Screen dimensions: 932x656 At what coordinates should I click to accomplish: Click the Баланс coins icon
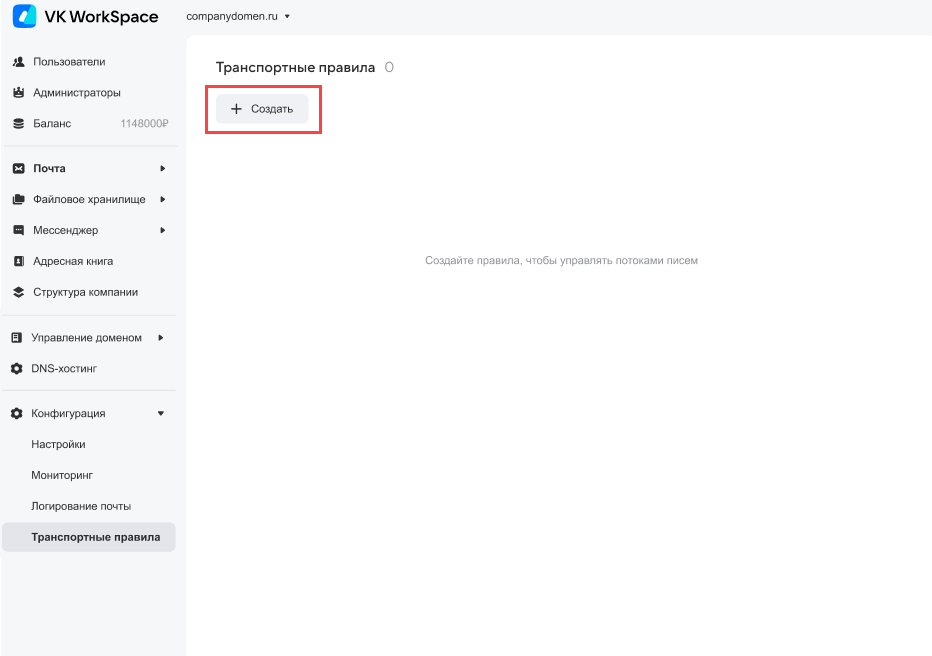(18, 124)
